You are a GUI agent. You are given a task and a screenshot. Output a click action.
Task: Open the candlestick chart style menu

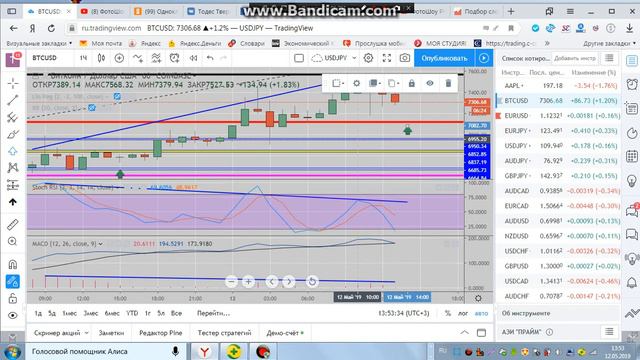[101, 58]
